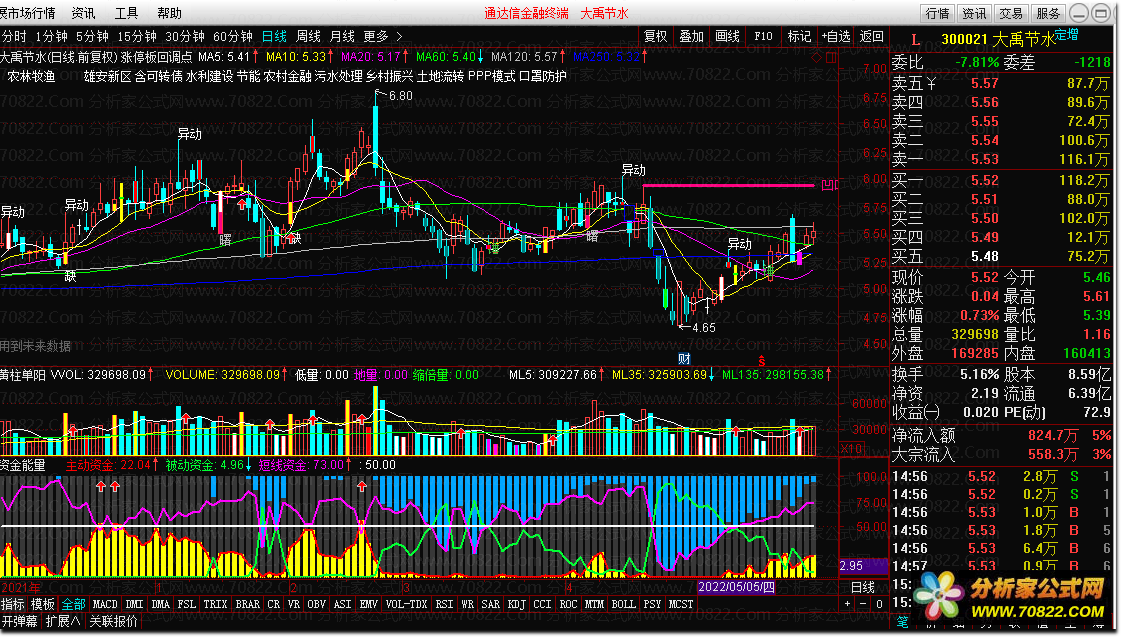The height and width of the screenshot is (637, 1122).
Task: Click the 返回 back button
Action: (872, 37)
